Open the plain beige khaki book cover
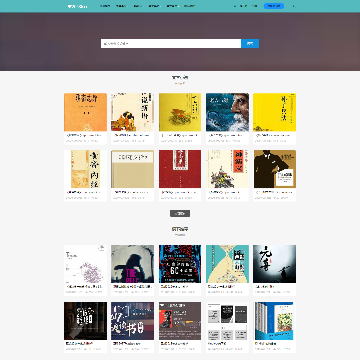 (x=132, y=169)
